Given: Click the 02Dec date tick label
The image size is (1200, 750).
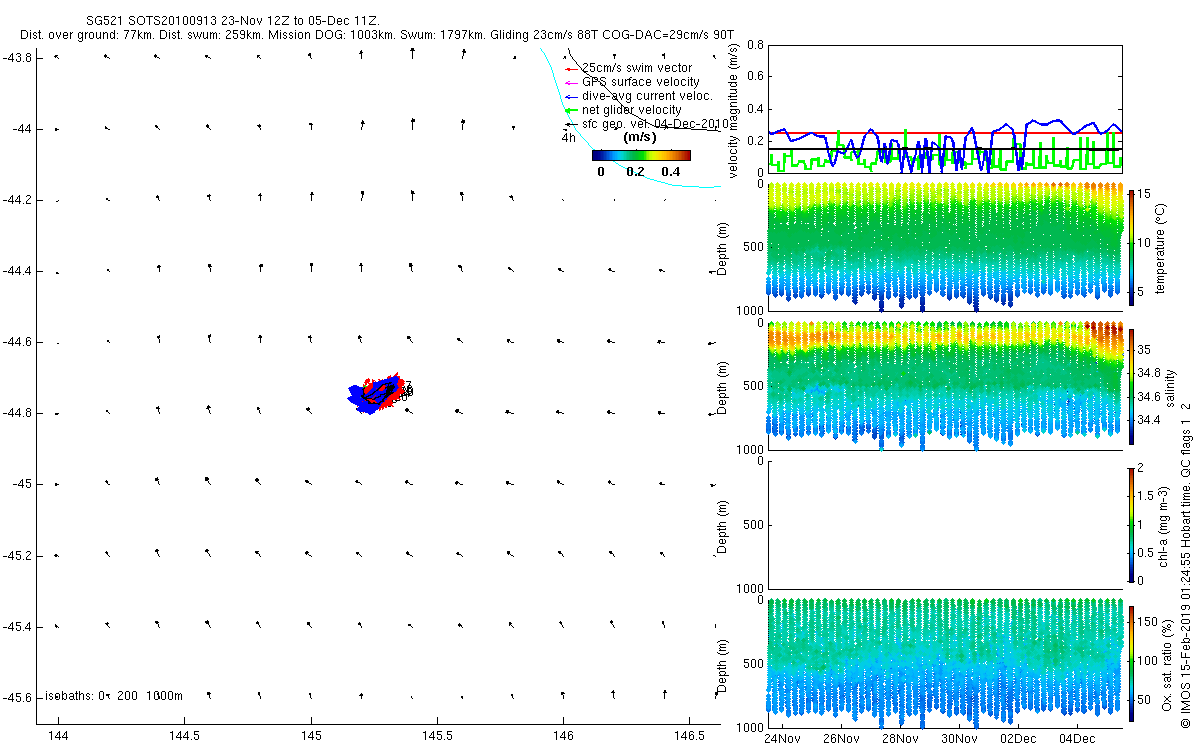Looking at the screenshot, I should click(1018, 739).
